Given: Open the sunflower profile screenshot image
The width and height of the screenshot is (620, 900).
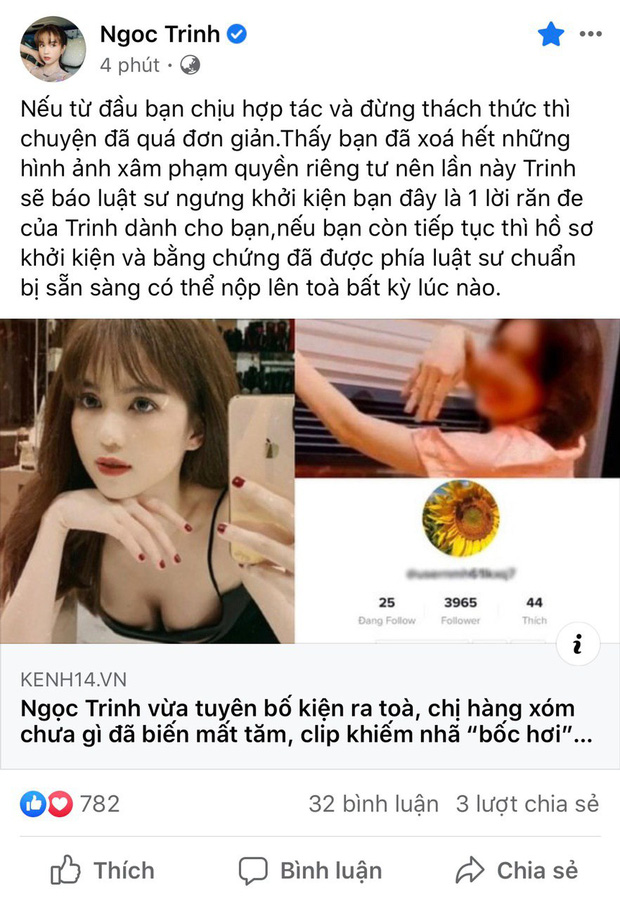Looking at the screenshot, I should (x=458, y=560).
